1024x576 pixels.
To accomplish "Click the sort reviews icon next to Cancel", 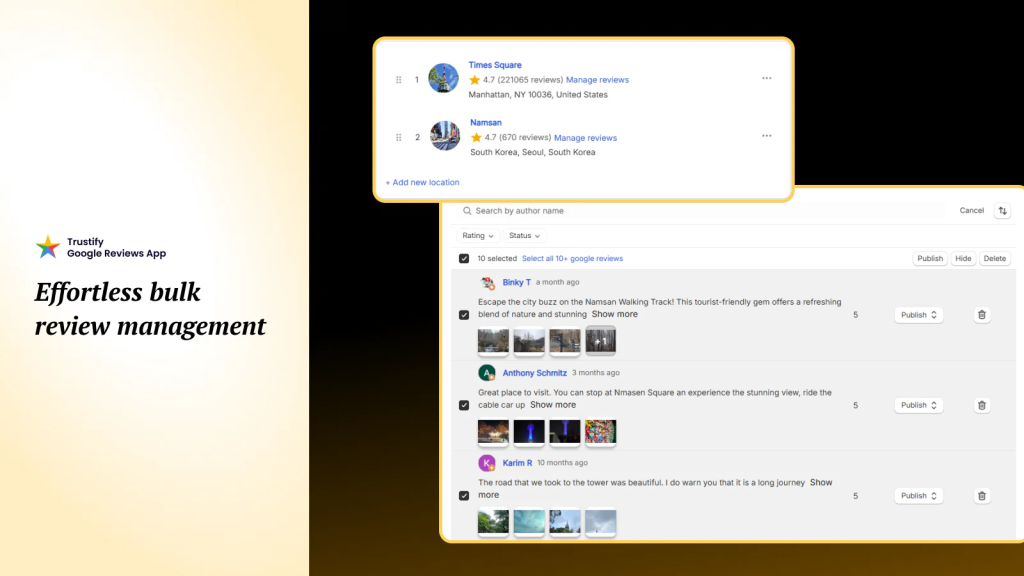I will [1002, 210].
